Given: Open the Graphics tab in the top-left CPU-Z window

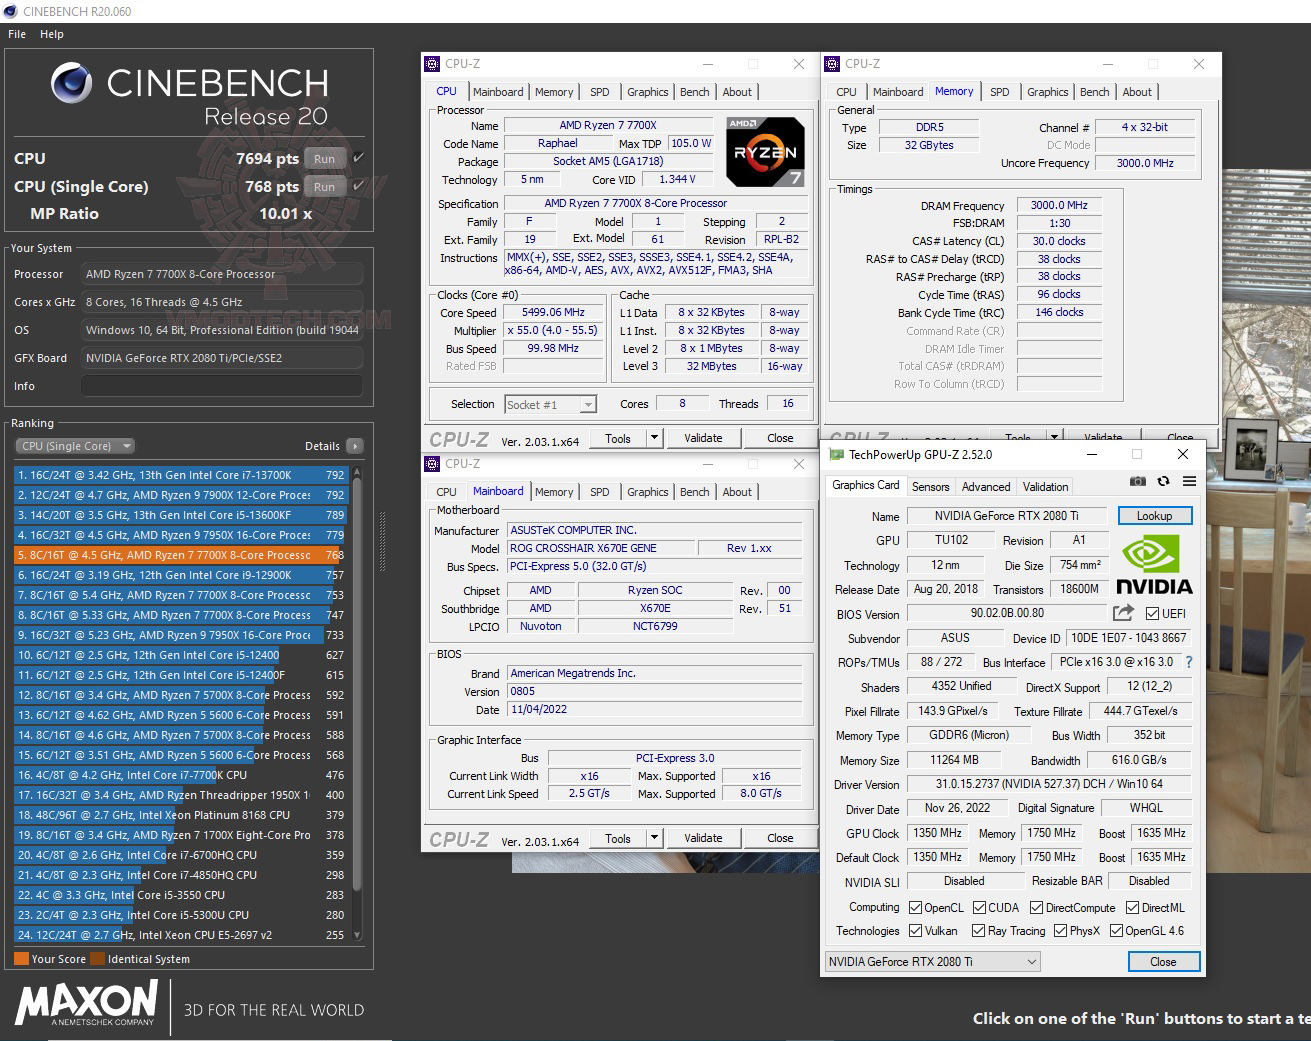Looking at the screenshot, I should (647, 92).
